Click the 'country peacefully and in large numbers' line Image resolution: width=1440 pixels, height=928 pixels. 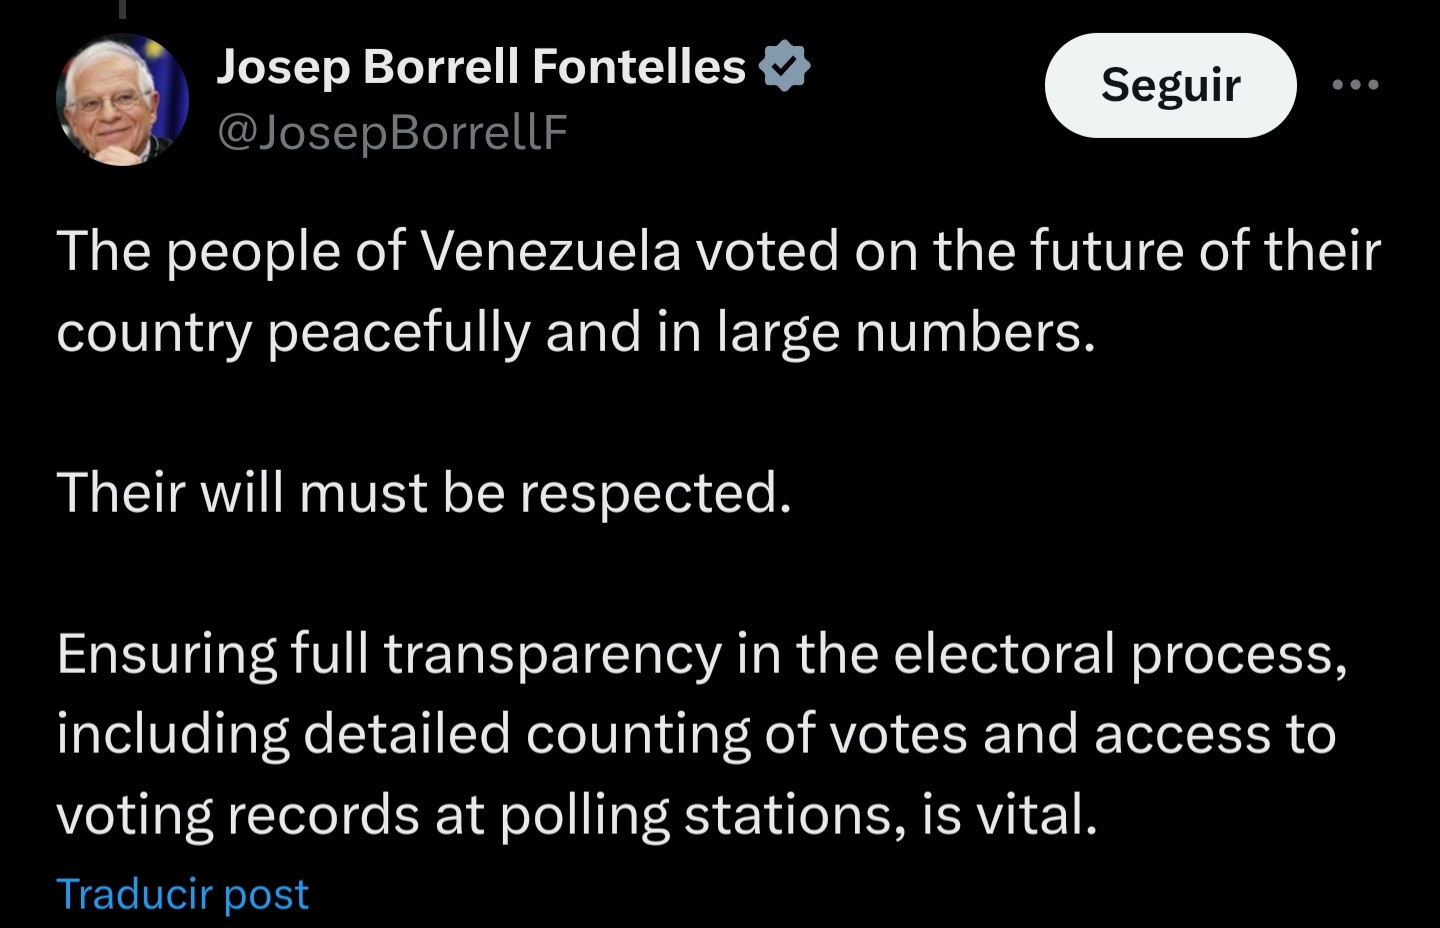tap(576, 332)
